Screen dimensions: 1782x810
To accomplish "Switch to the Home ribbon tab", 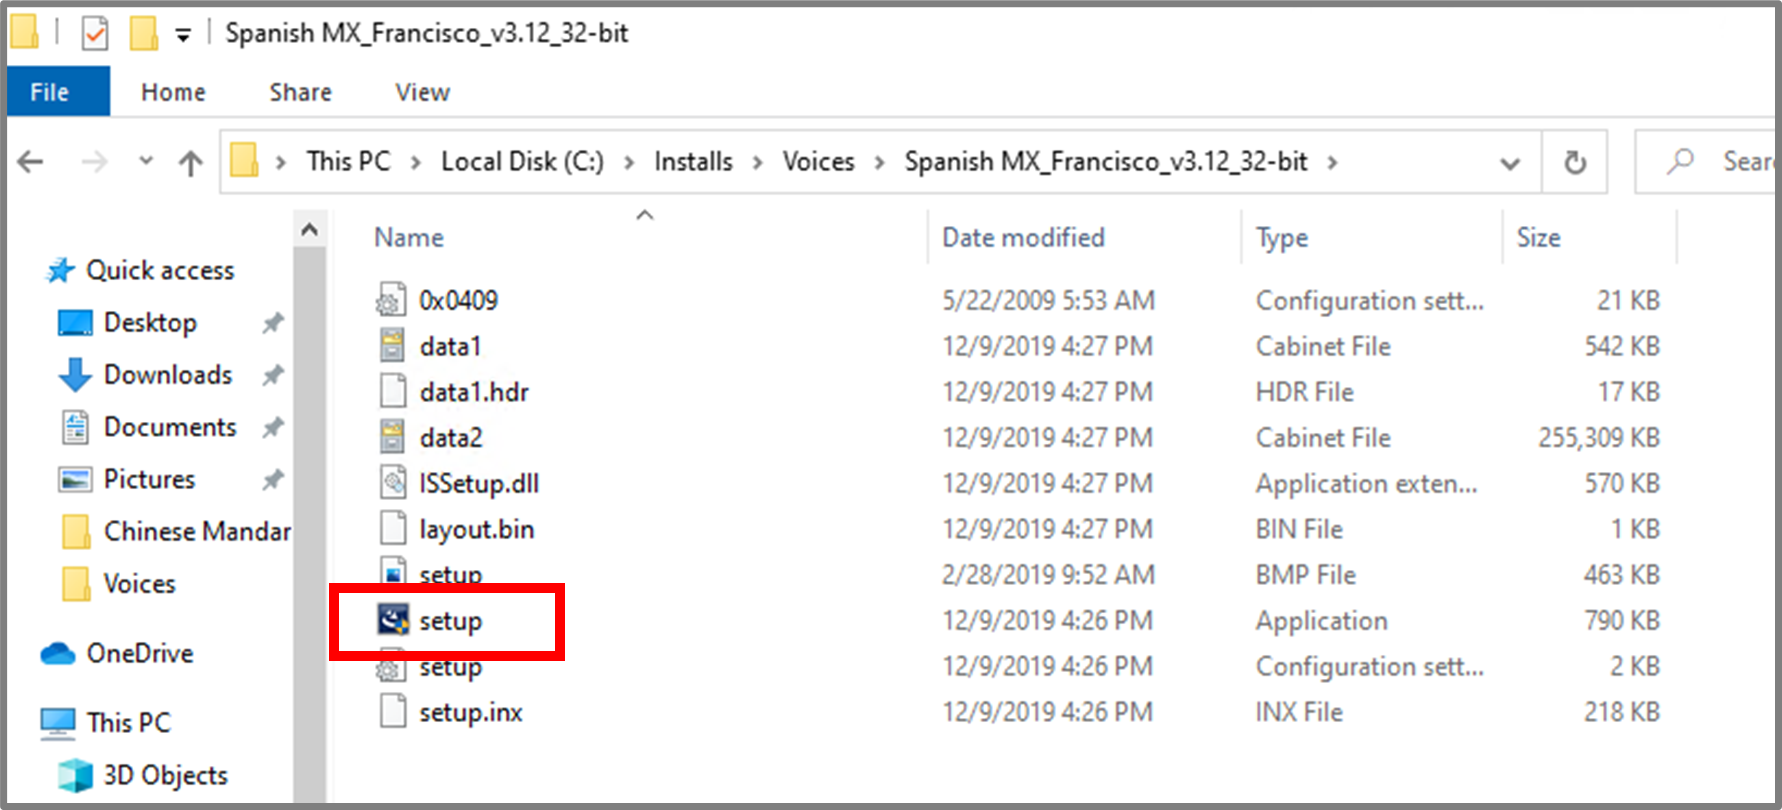I will (x=173, y=92).
